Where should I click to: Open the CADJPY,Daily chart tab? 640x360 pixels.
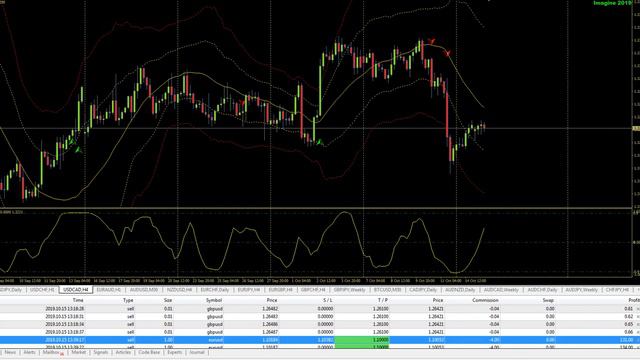423,290
